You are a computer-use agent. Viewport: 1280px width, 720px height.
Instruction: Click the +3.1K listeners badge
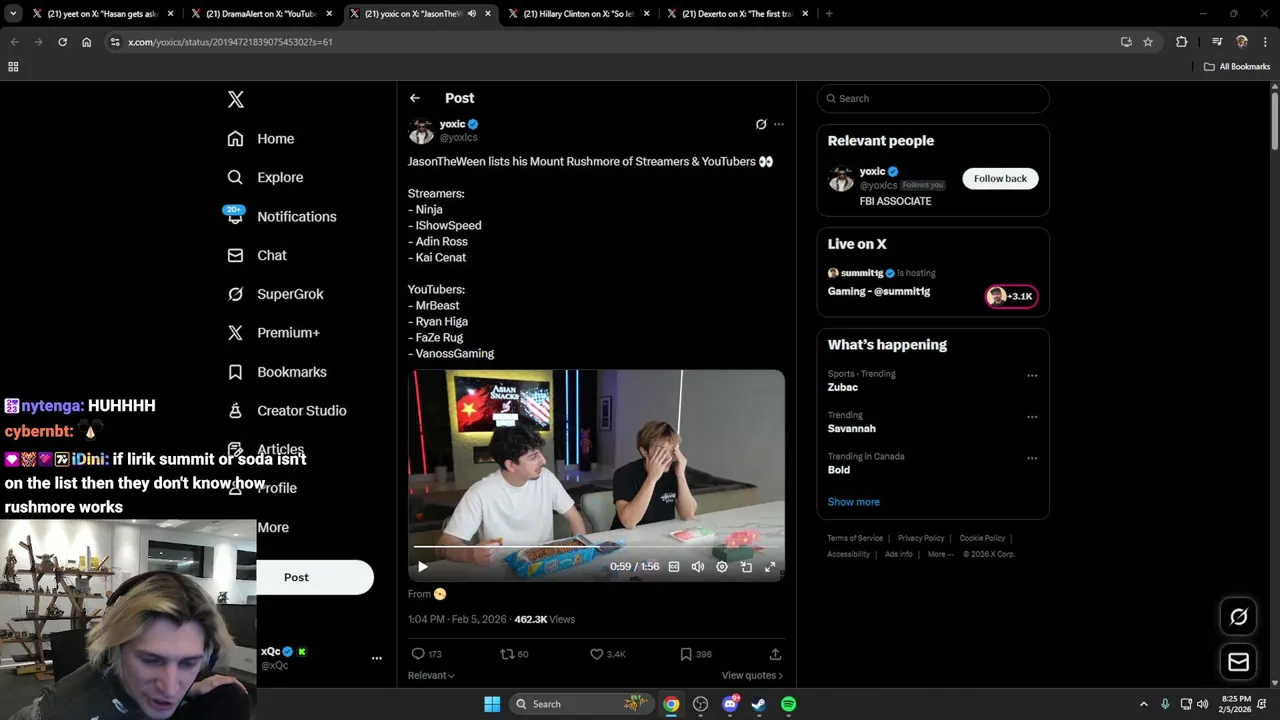click(1011, 296)
